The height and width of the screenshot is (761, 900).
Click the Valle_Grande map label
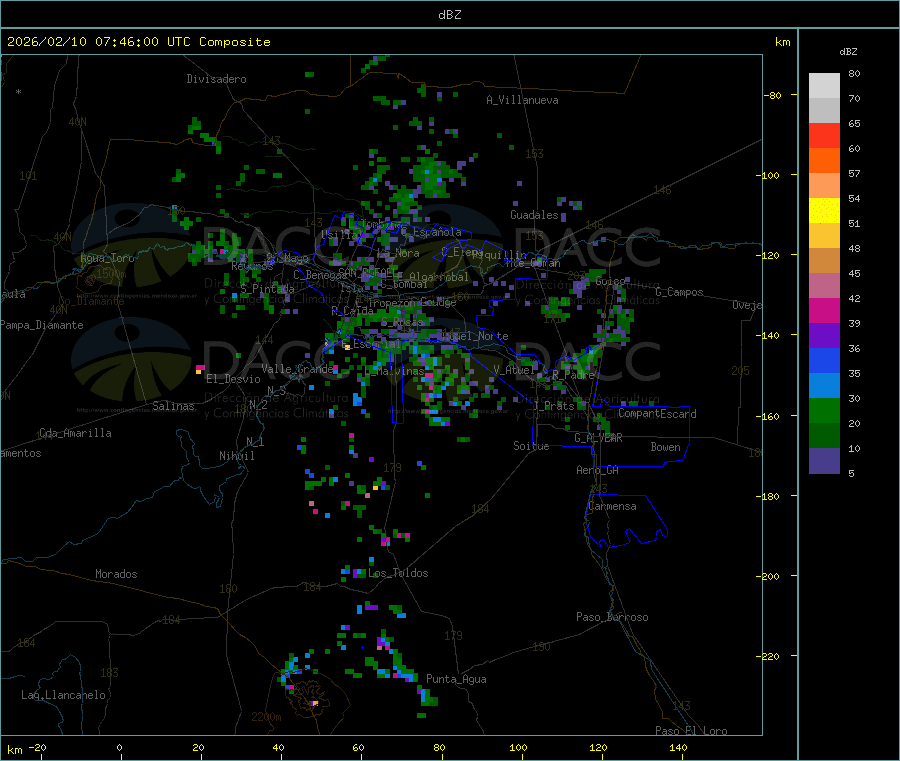pos(297,369)
